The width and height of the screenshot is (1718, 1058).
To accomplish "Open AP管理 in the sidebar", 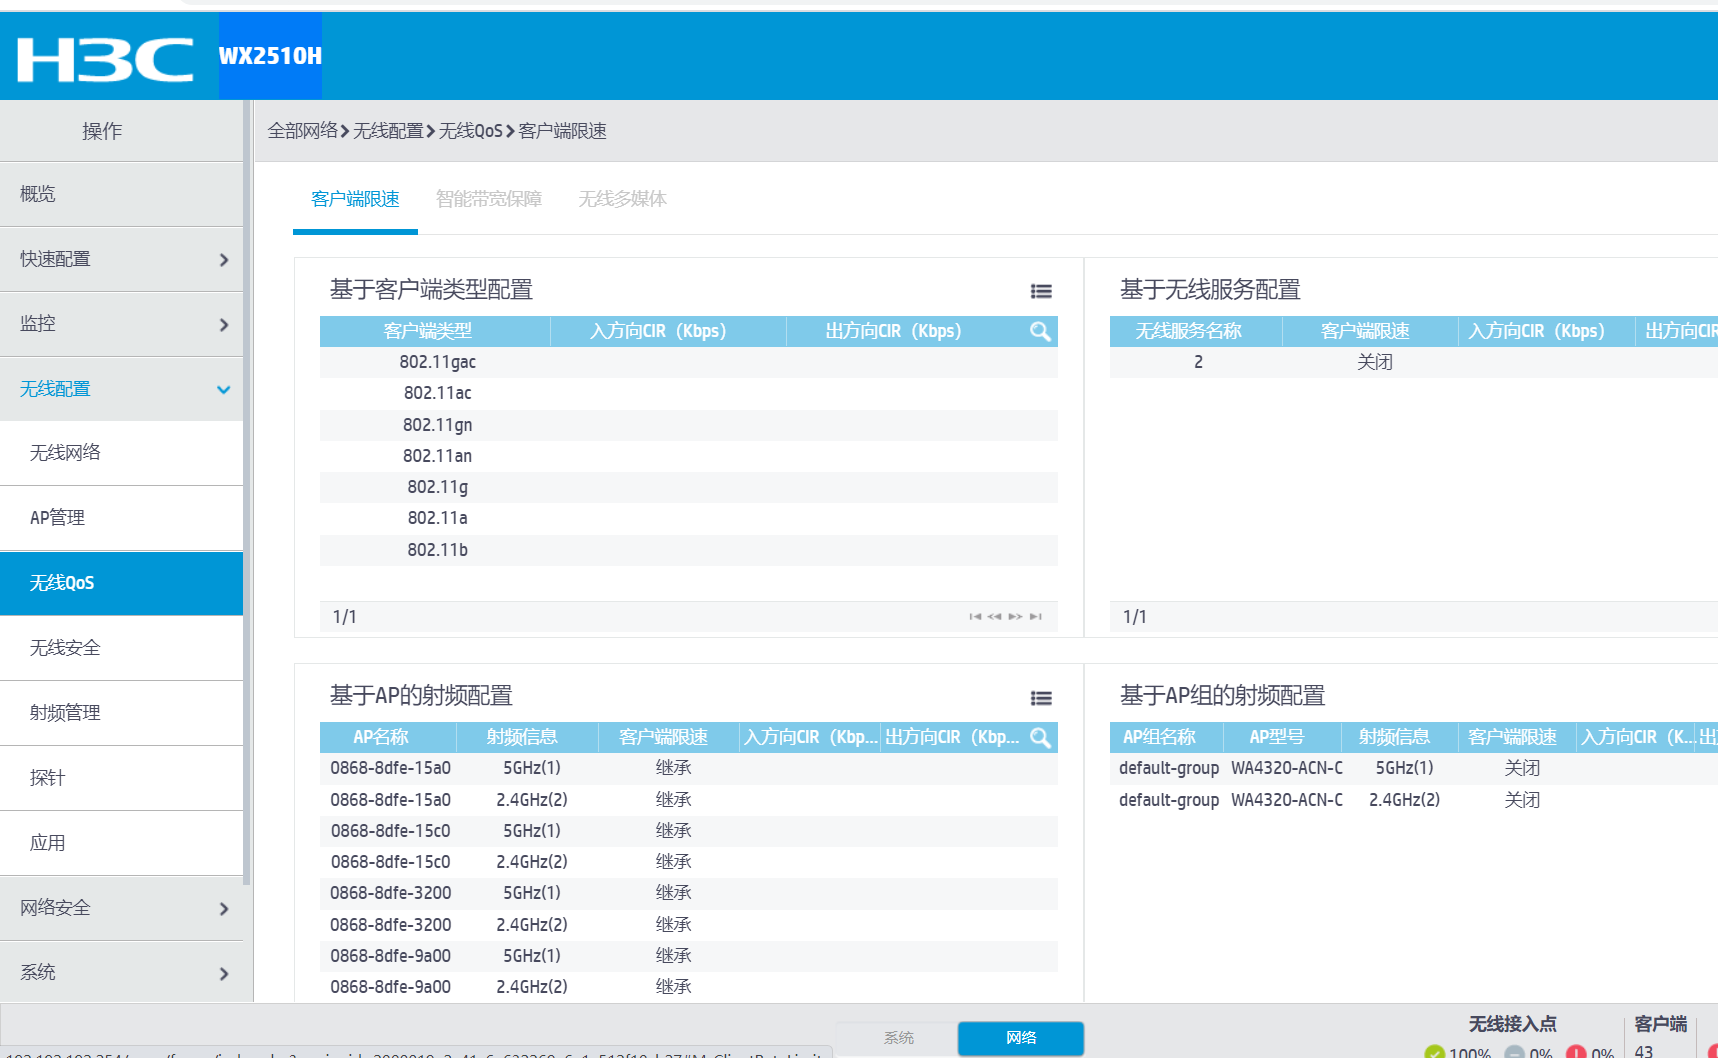I will click(x=57, y=518).
